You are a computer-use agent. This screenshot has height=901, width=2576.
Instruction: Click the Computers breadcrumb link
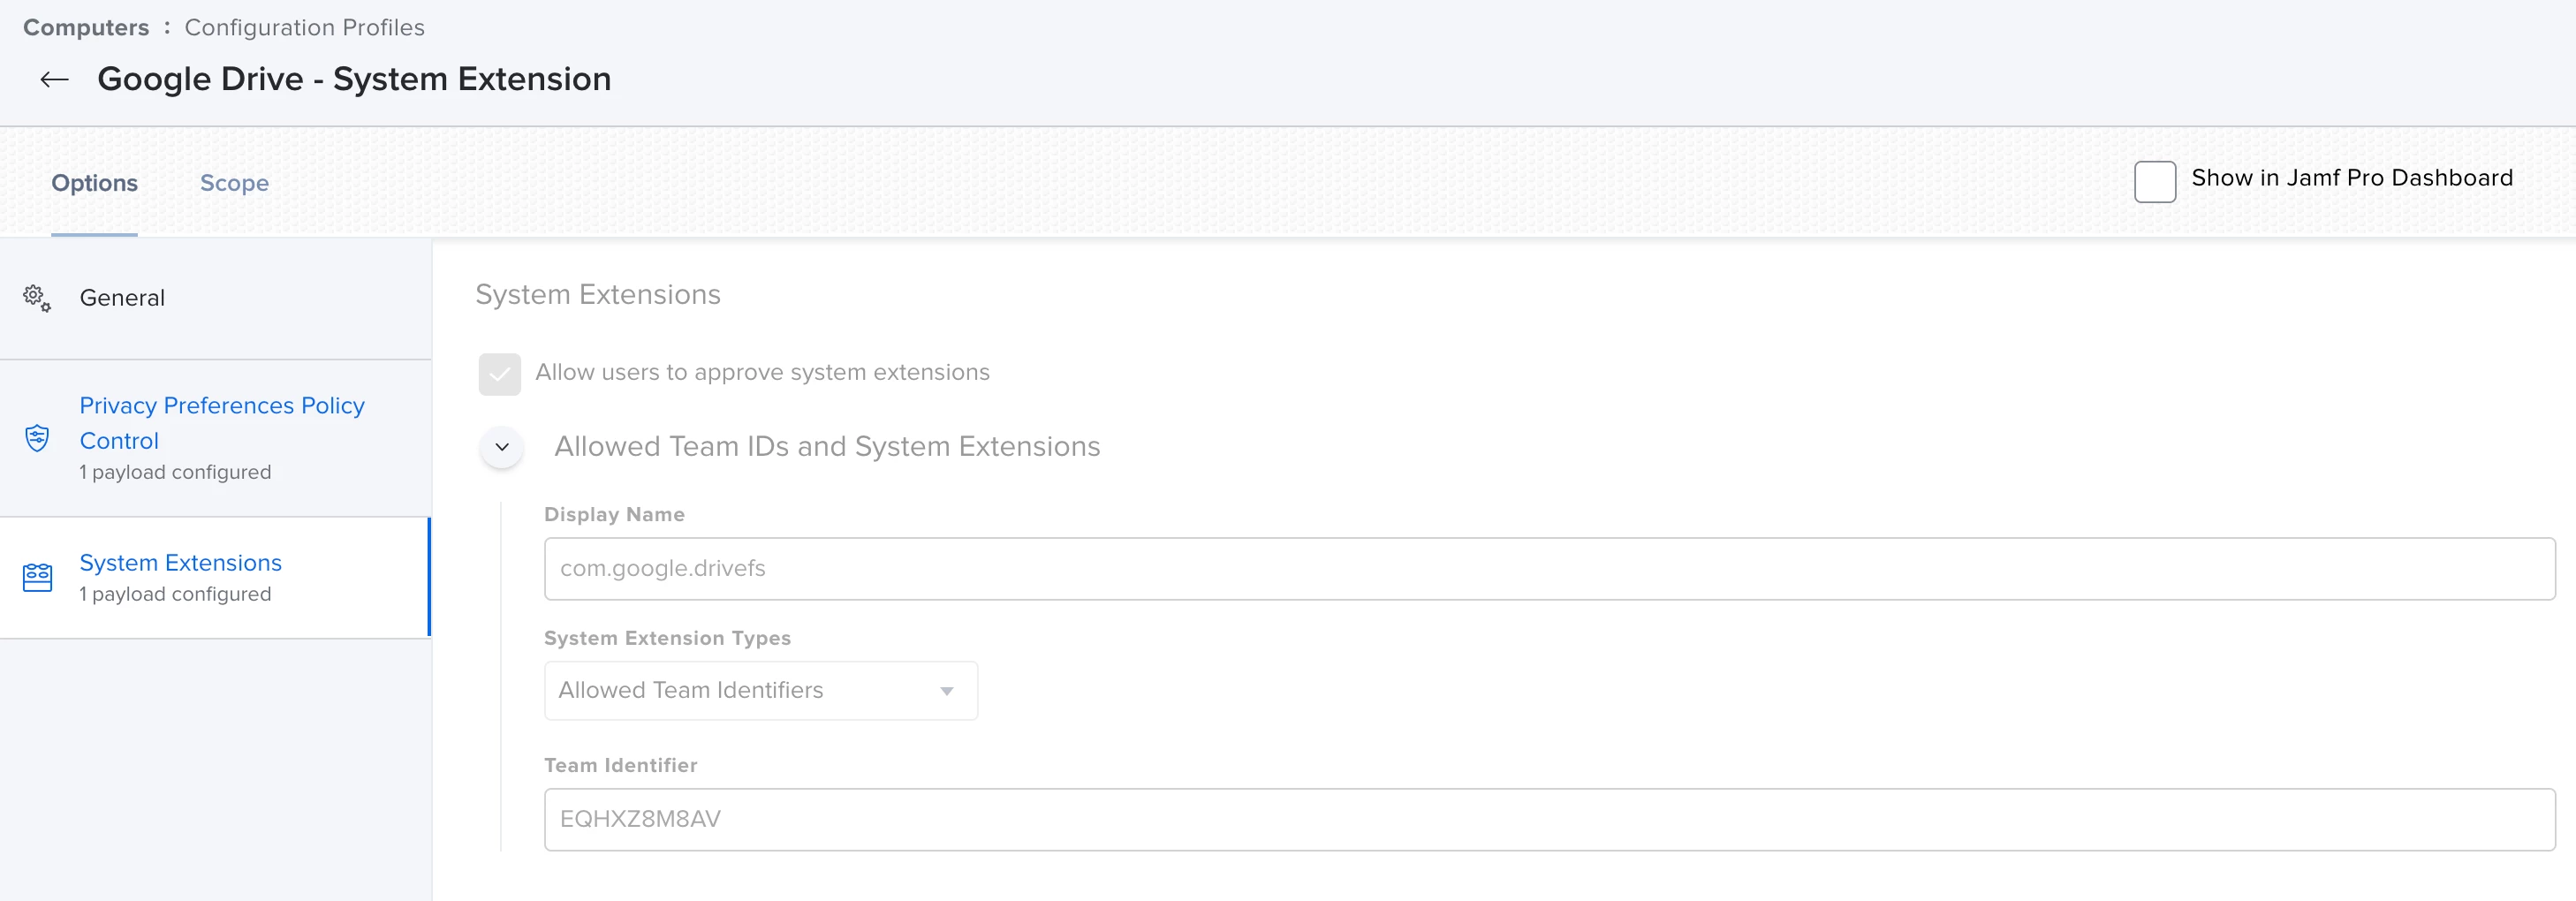pyautogui.click(x=86, y=27)
